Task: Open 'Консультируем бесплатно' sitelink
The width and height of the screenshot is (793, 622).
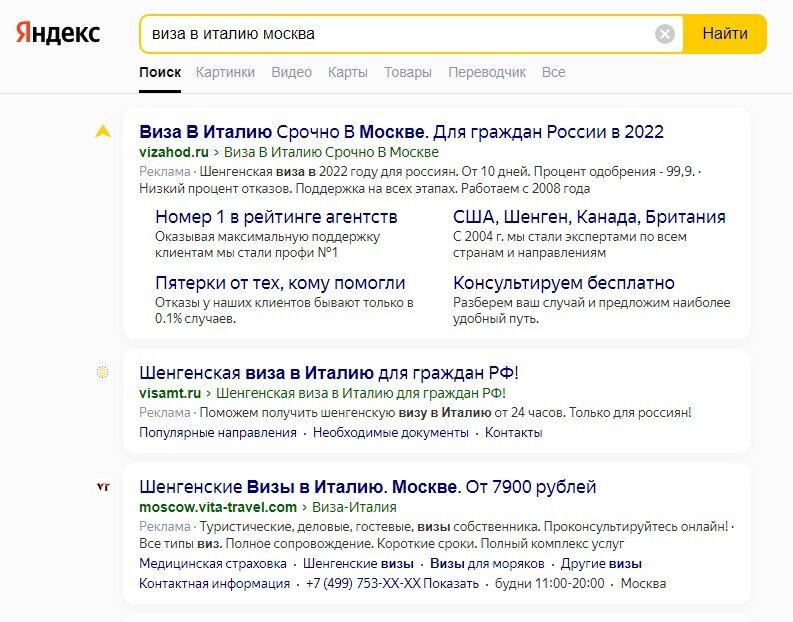Action: [x=563, y=283]
